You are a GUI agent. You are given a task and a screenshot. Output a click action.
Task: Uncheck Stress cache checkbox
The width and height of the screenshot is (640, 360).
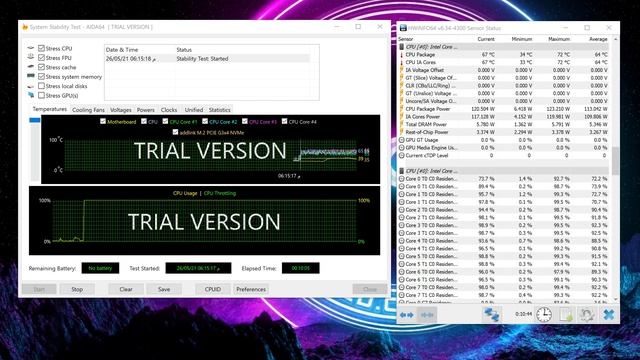tap(41, 67)
